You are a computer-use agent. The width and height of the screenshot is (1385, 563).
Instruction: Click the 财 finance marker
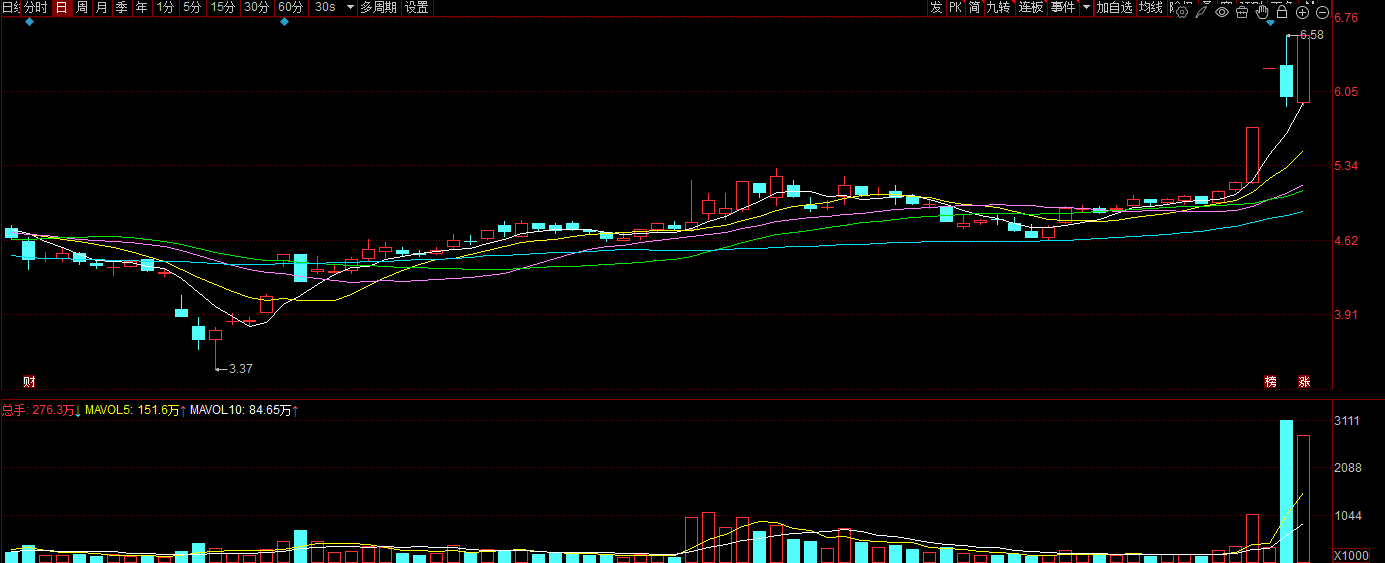[x=29, y=381]
